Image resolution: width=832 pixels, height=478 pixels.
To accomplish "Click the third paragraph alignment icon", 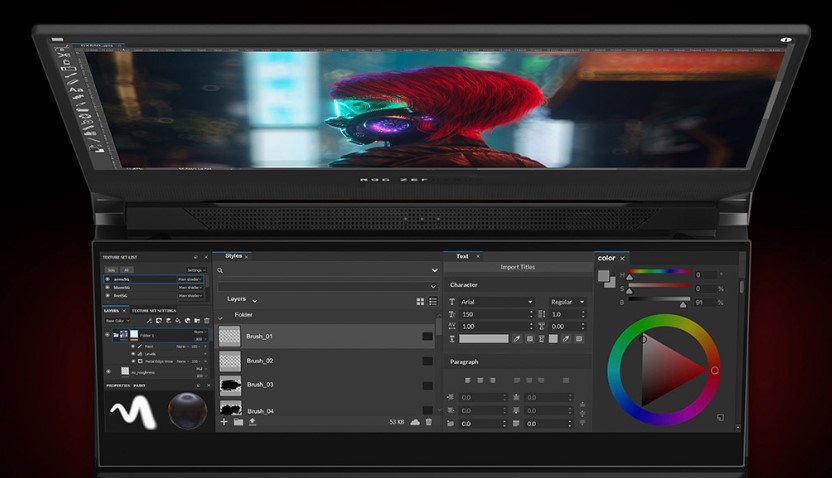I will click(493, 380).
